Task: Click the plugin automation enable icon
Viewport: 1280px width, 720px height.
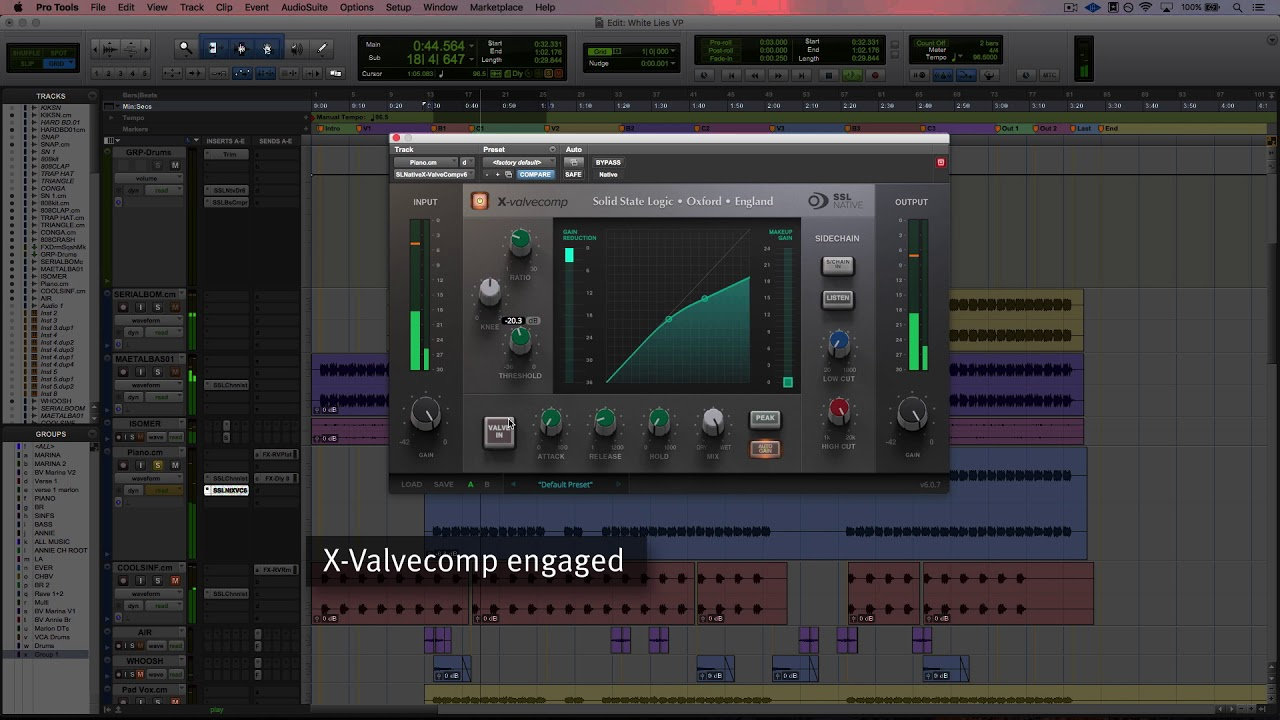Action: (573, 162)
